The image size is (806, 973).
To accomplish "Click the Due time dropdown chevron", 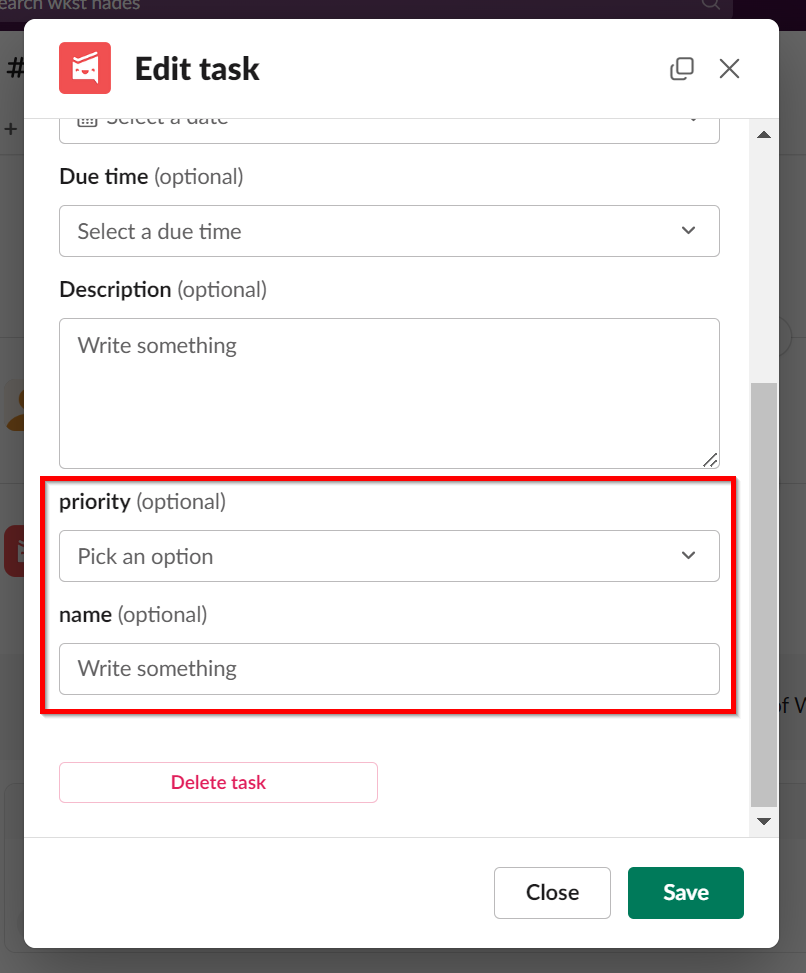I will pos(688,230).
